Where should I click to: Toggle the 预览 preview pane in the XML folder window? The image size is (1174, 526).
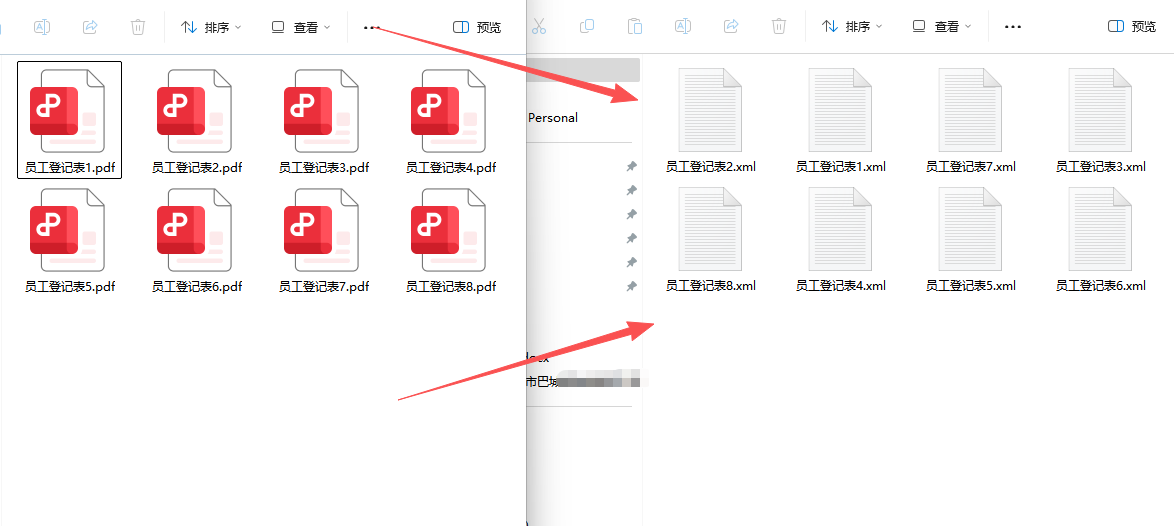click(1131, 26)
